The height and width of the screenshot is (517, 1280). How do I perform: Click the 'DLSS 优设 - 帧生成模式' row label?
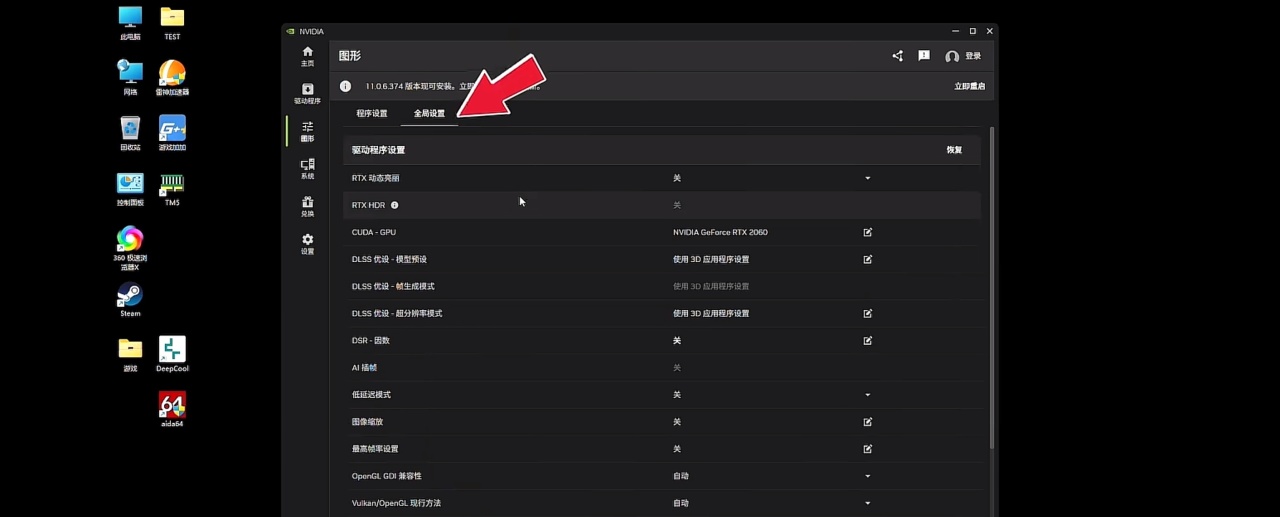[393, 286]
